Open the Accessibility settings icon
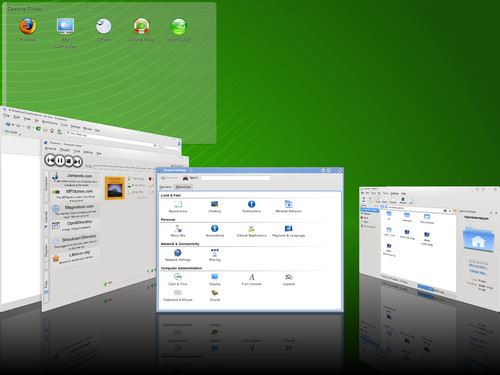This screenshot has width=500, height=375. (215, 228)
